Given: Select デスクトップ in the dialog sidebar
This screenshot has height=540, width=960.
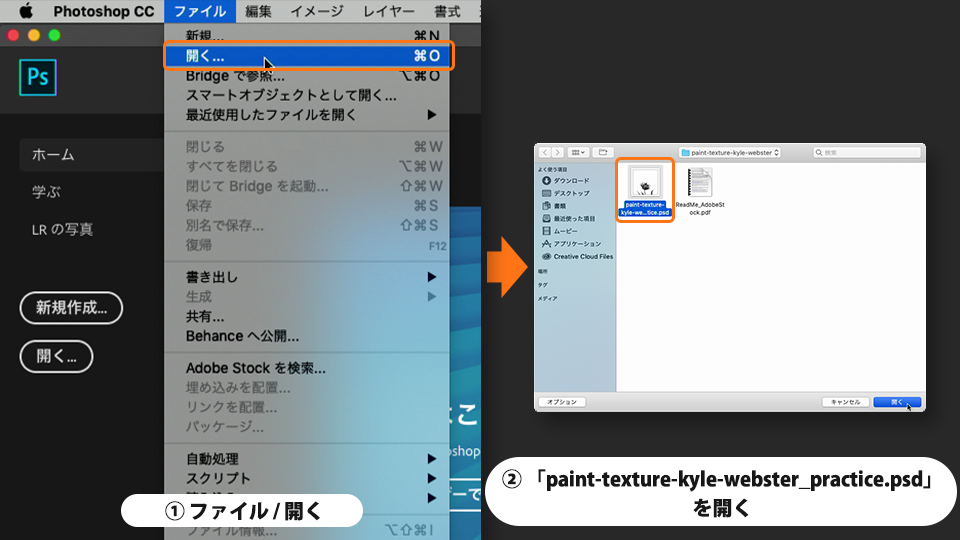Looking at the screenshot, I should pos(565,193).
